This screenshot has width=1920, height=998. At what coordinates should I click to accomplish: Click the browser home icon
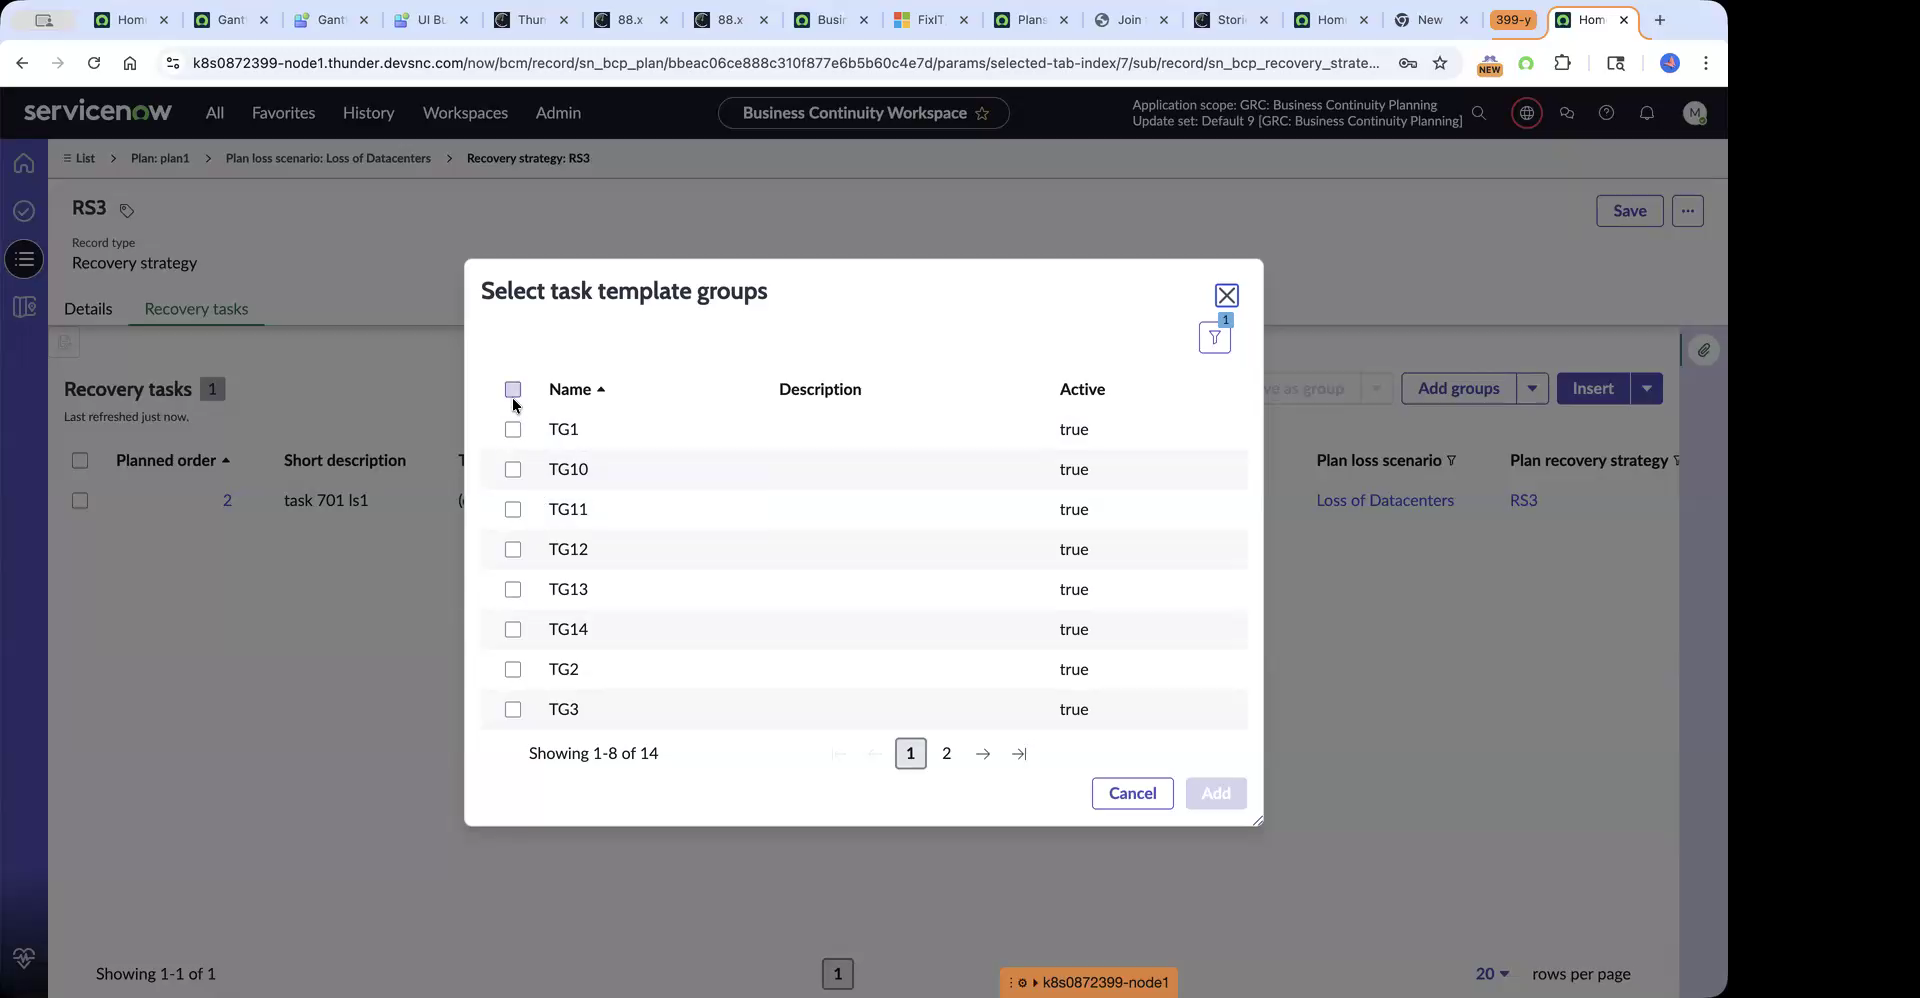point(130,63)
